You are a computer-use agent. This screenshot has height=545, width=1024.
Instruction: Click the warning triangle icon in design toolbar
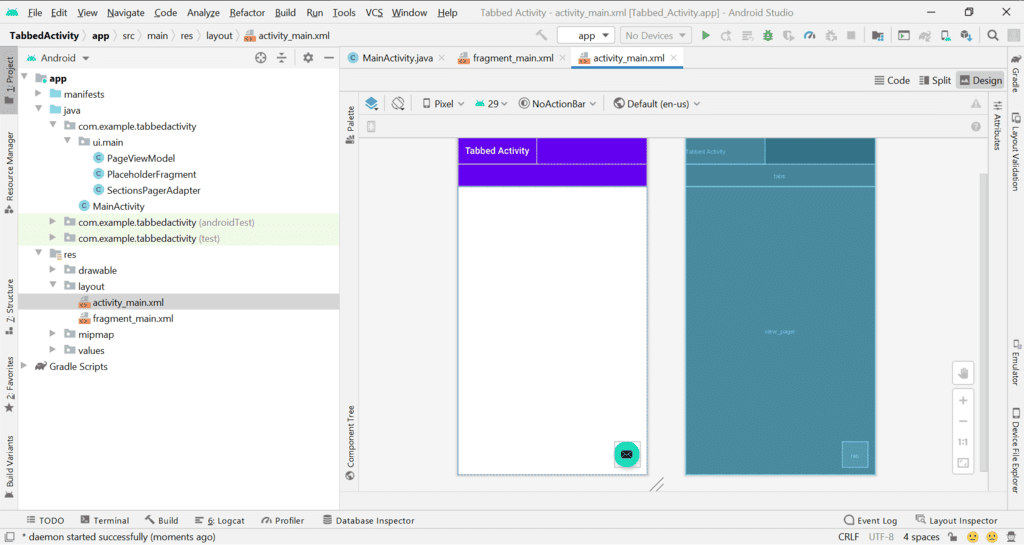pyautogui.click(x=976, y=103)
